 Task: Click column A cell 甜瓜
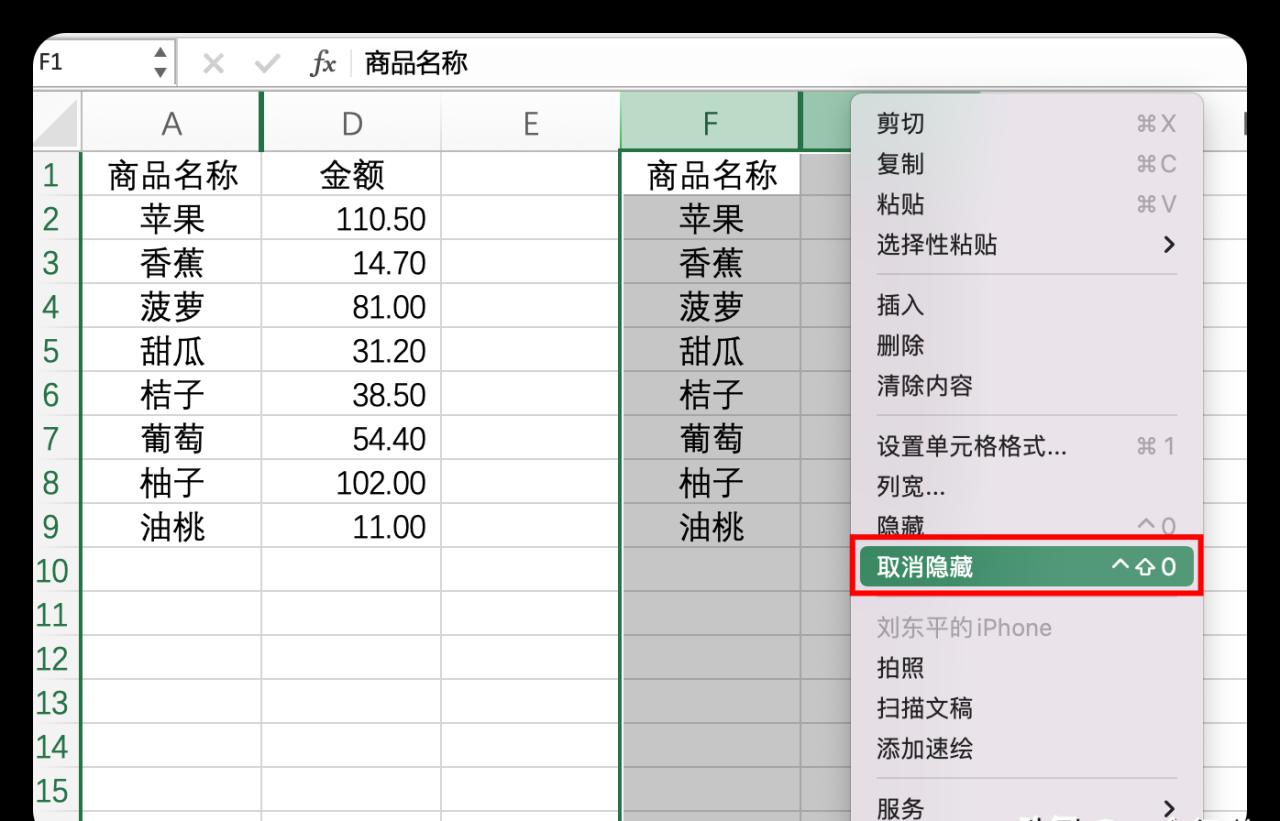(x=172, y=351)
